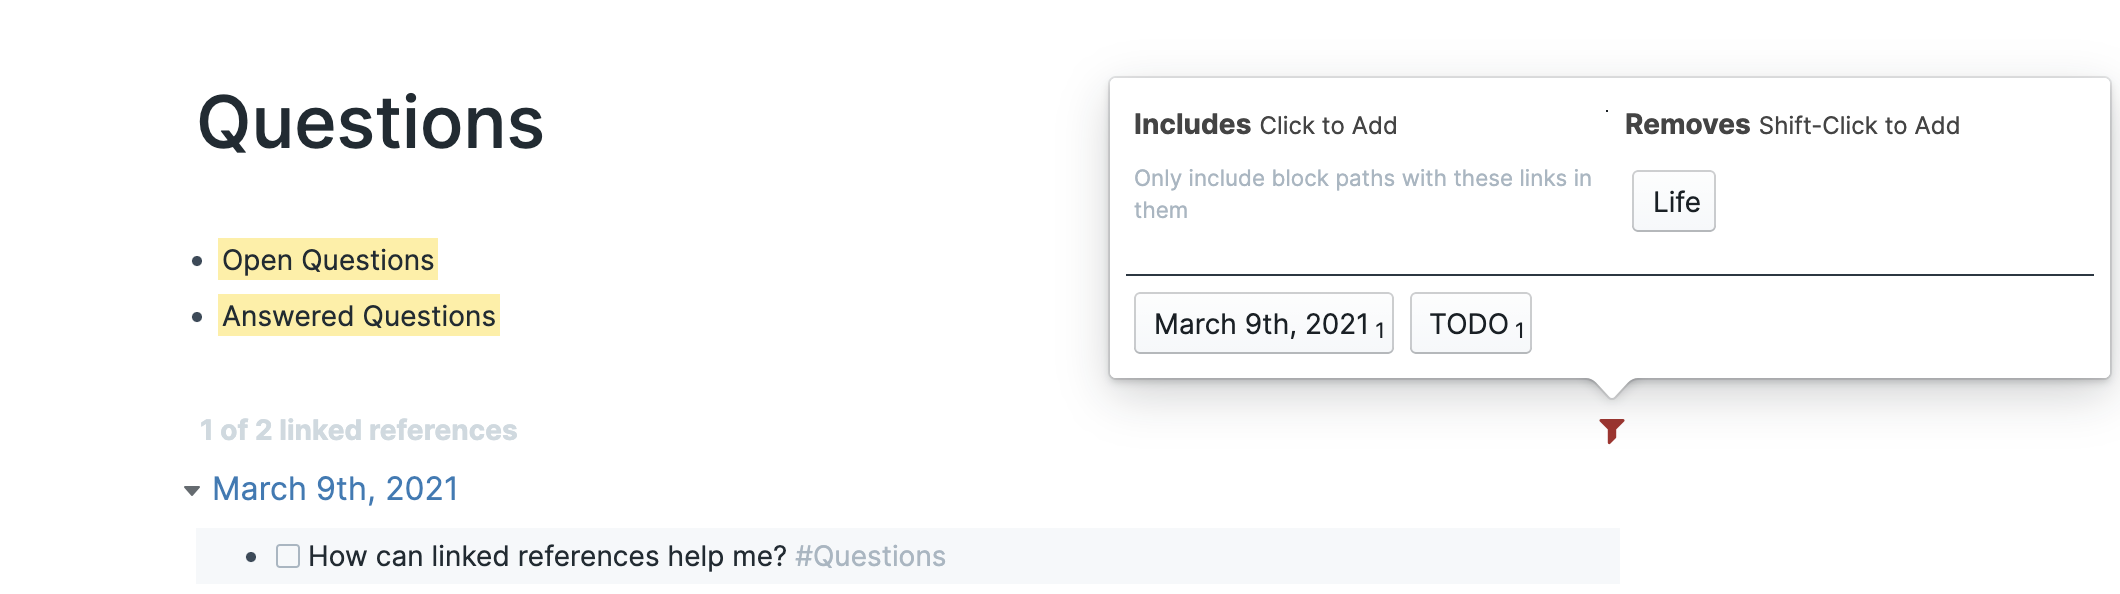Screen dimensions: 2120x594
Task: Click the bullet beside Open Questions
Action: [196, 259]
